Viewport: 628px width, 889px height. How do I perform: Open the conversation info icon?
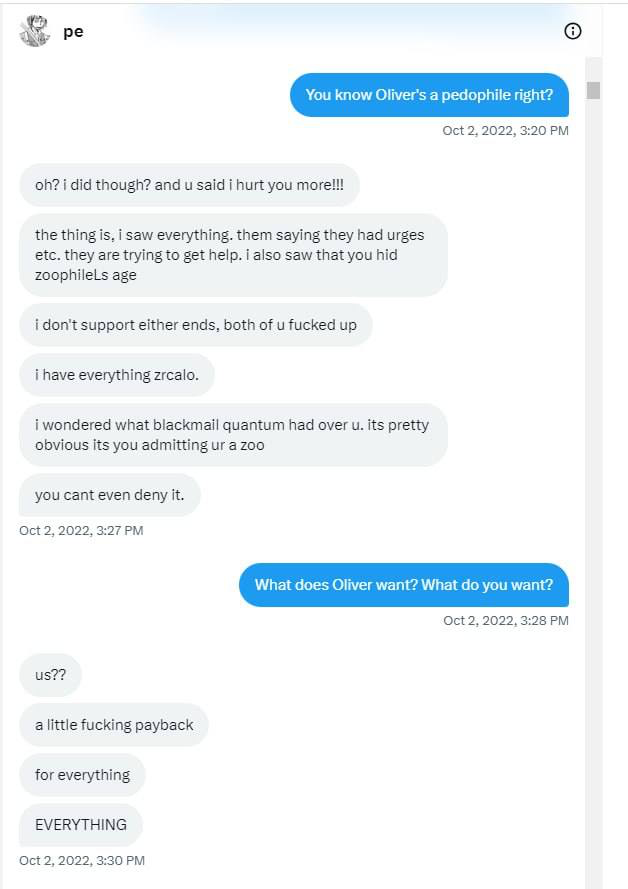click(573, 31)
